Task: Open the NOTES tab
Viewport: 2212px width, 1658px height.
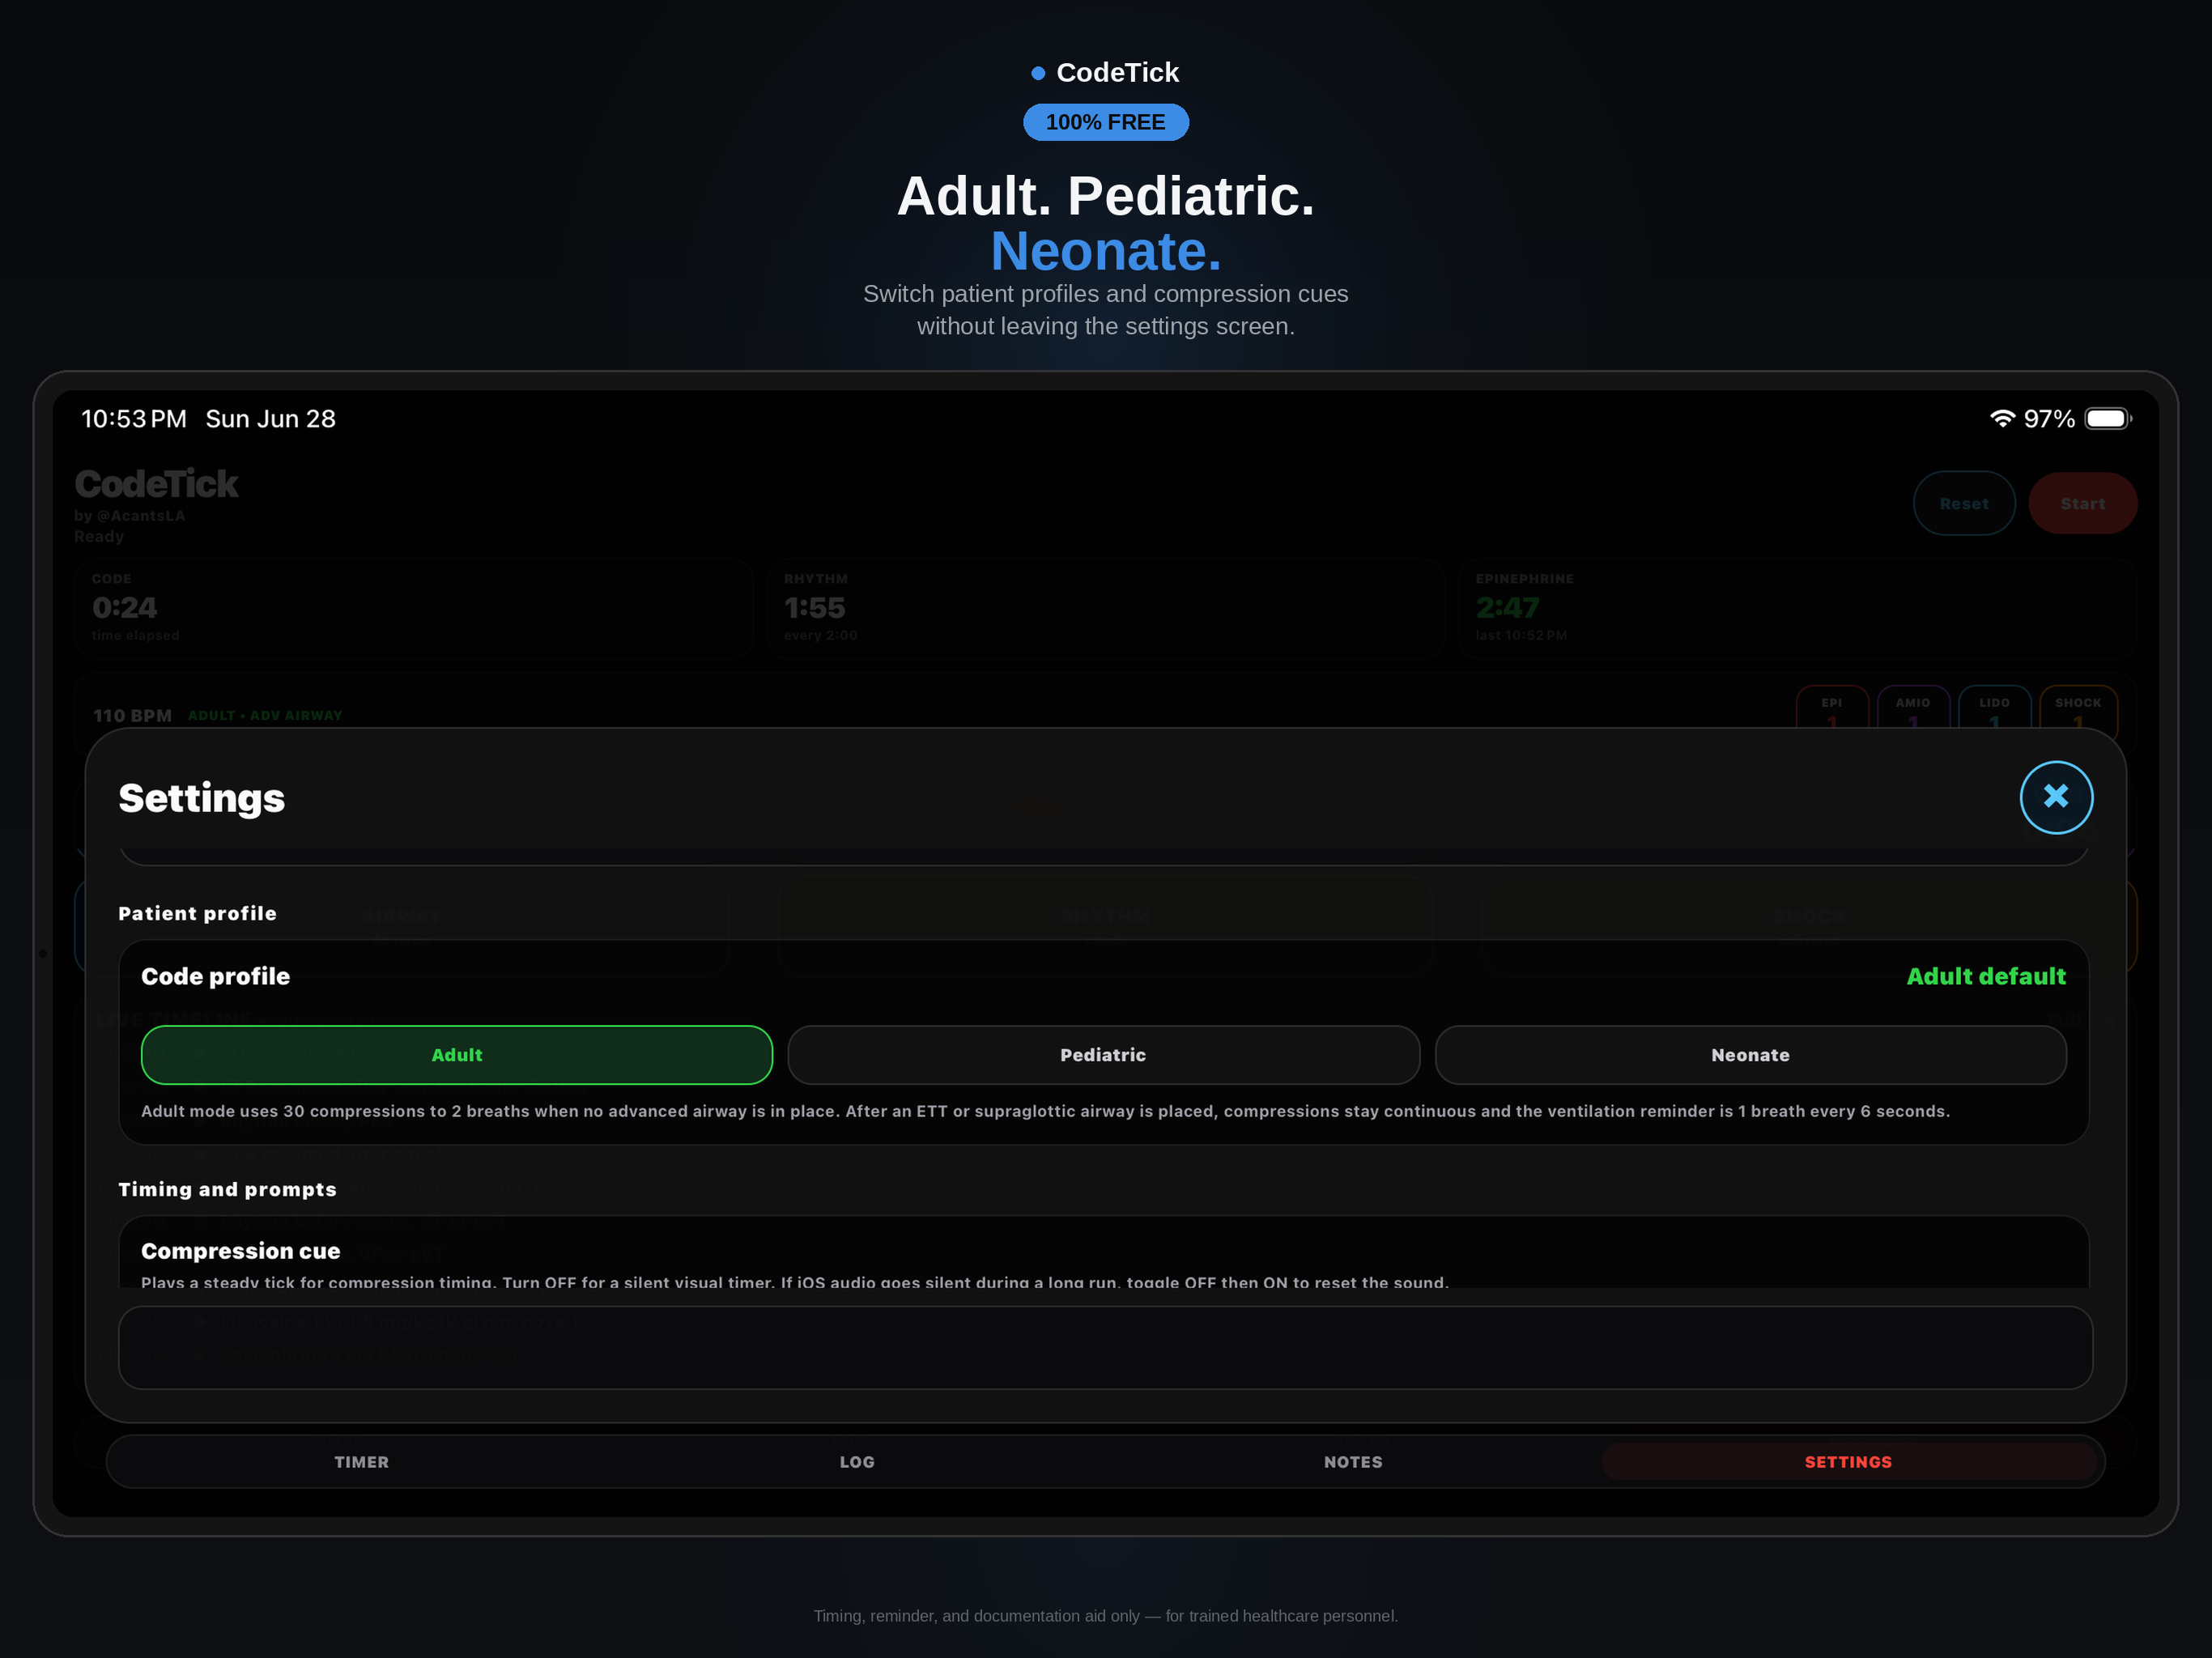Action: [x=1353, y=1462]
